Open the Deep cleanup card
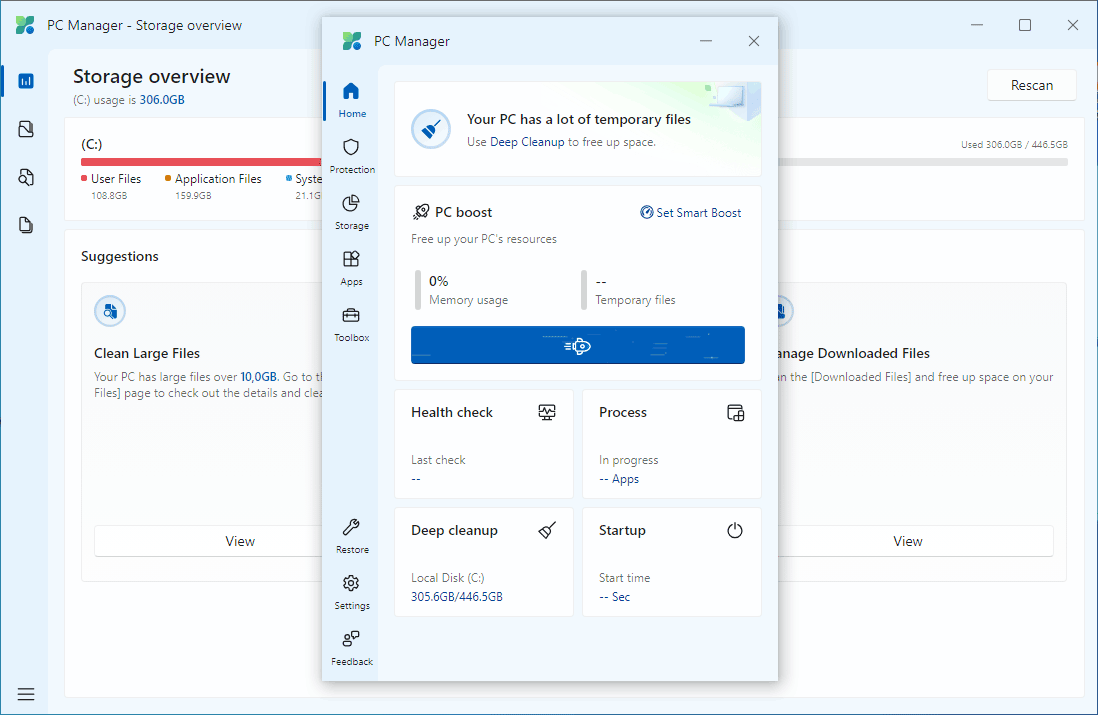The image size is (1098, 715). (x=484, y=562)
